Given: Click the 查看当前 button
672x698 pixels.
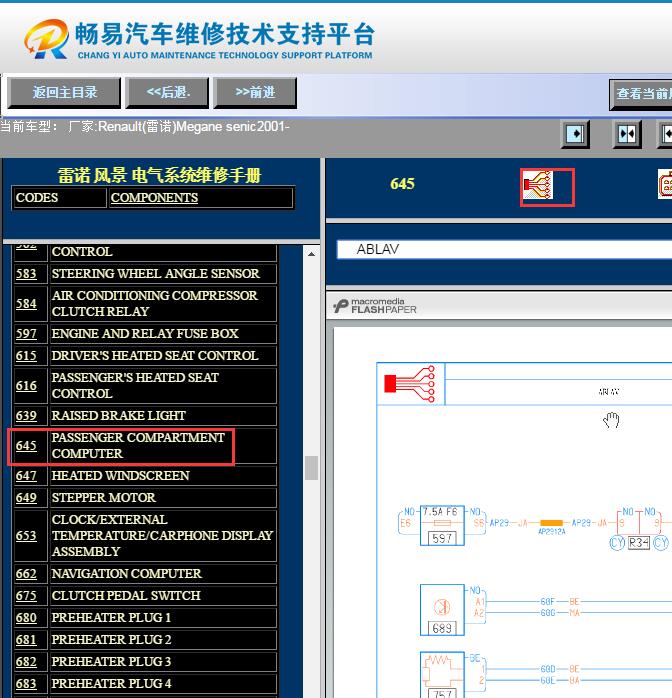Looking at the screenshot, I should (x=641, y=94).
